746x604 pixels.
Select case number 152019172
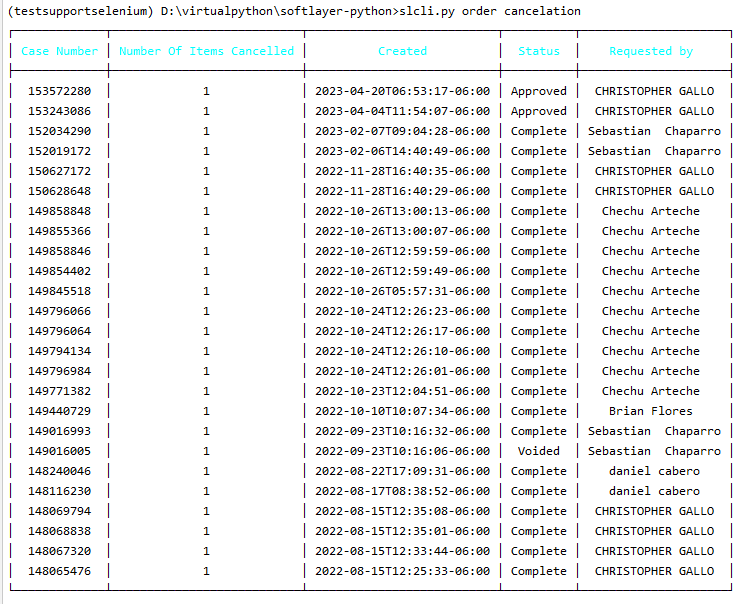pos(59,151)
